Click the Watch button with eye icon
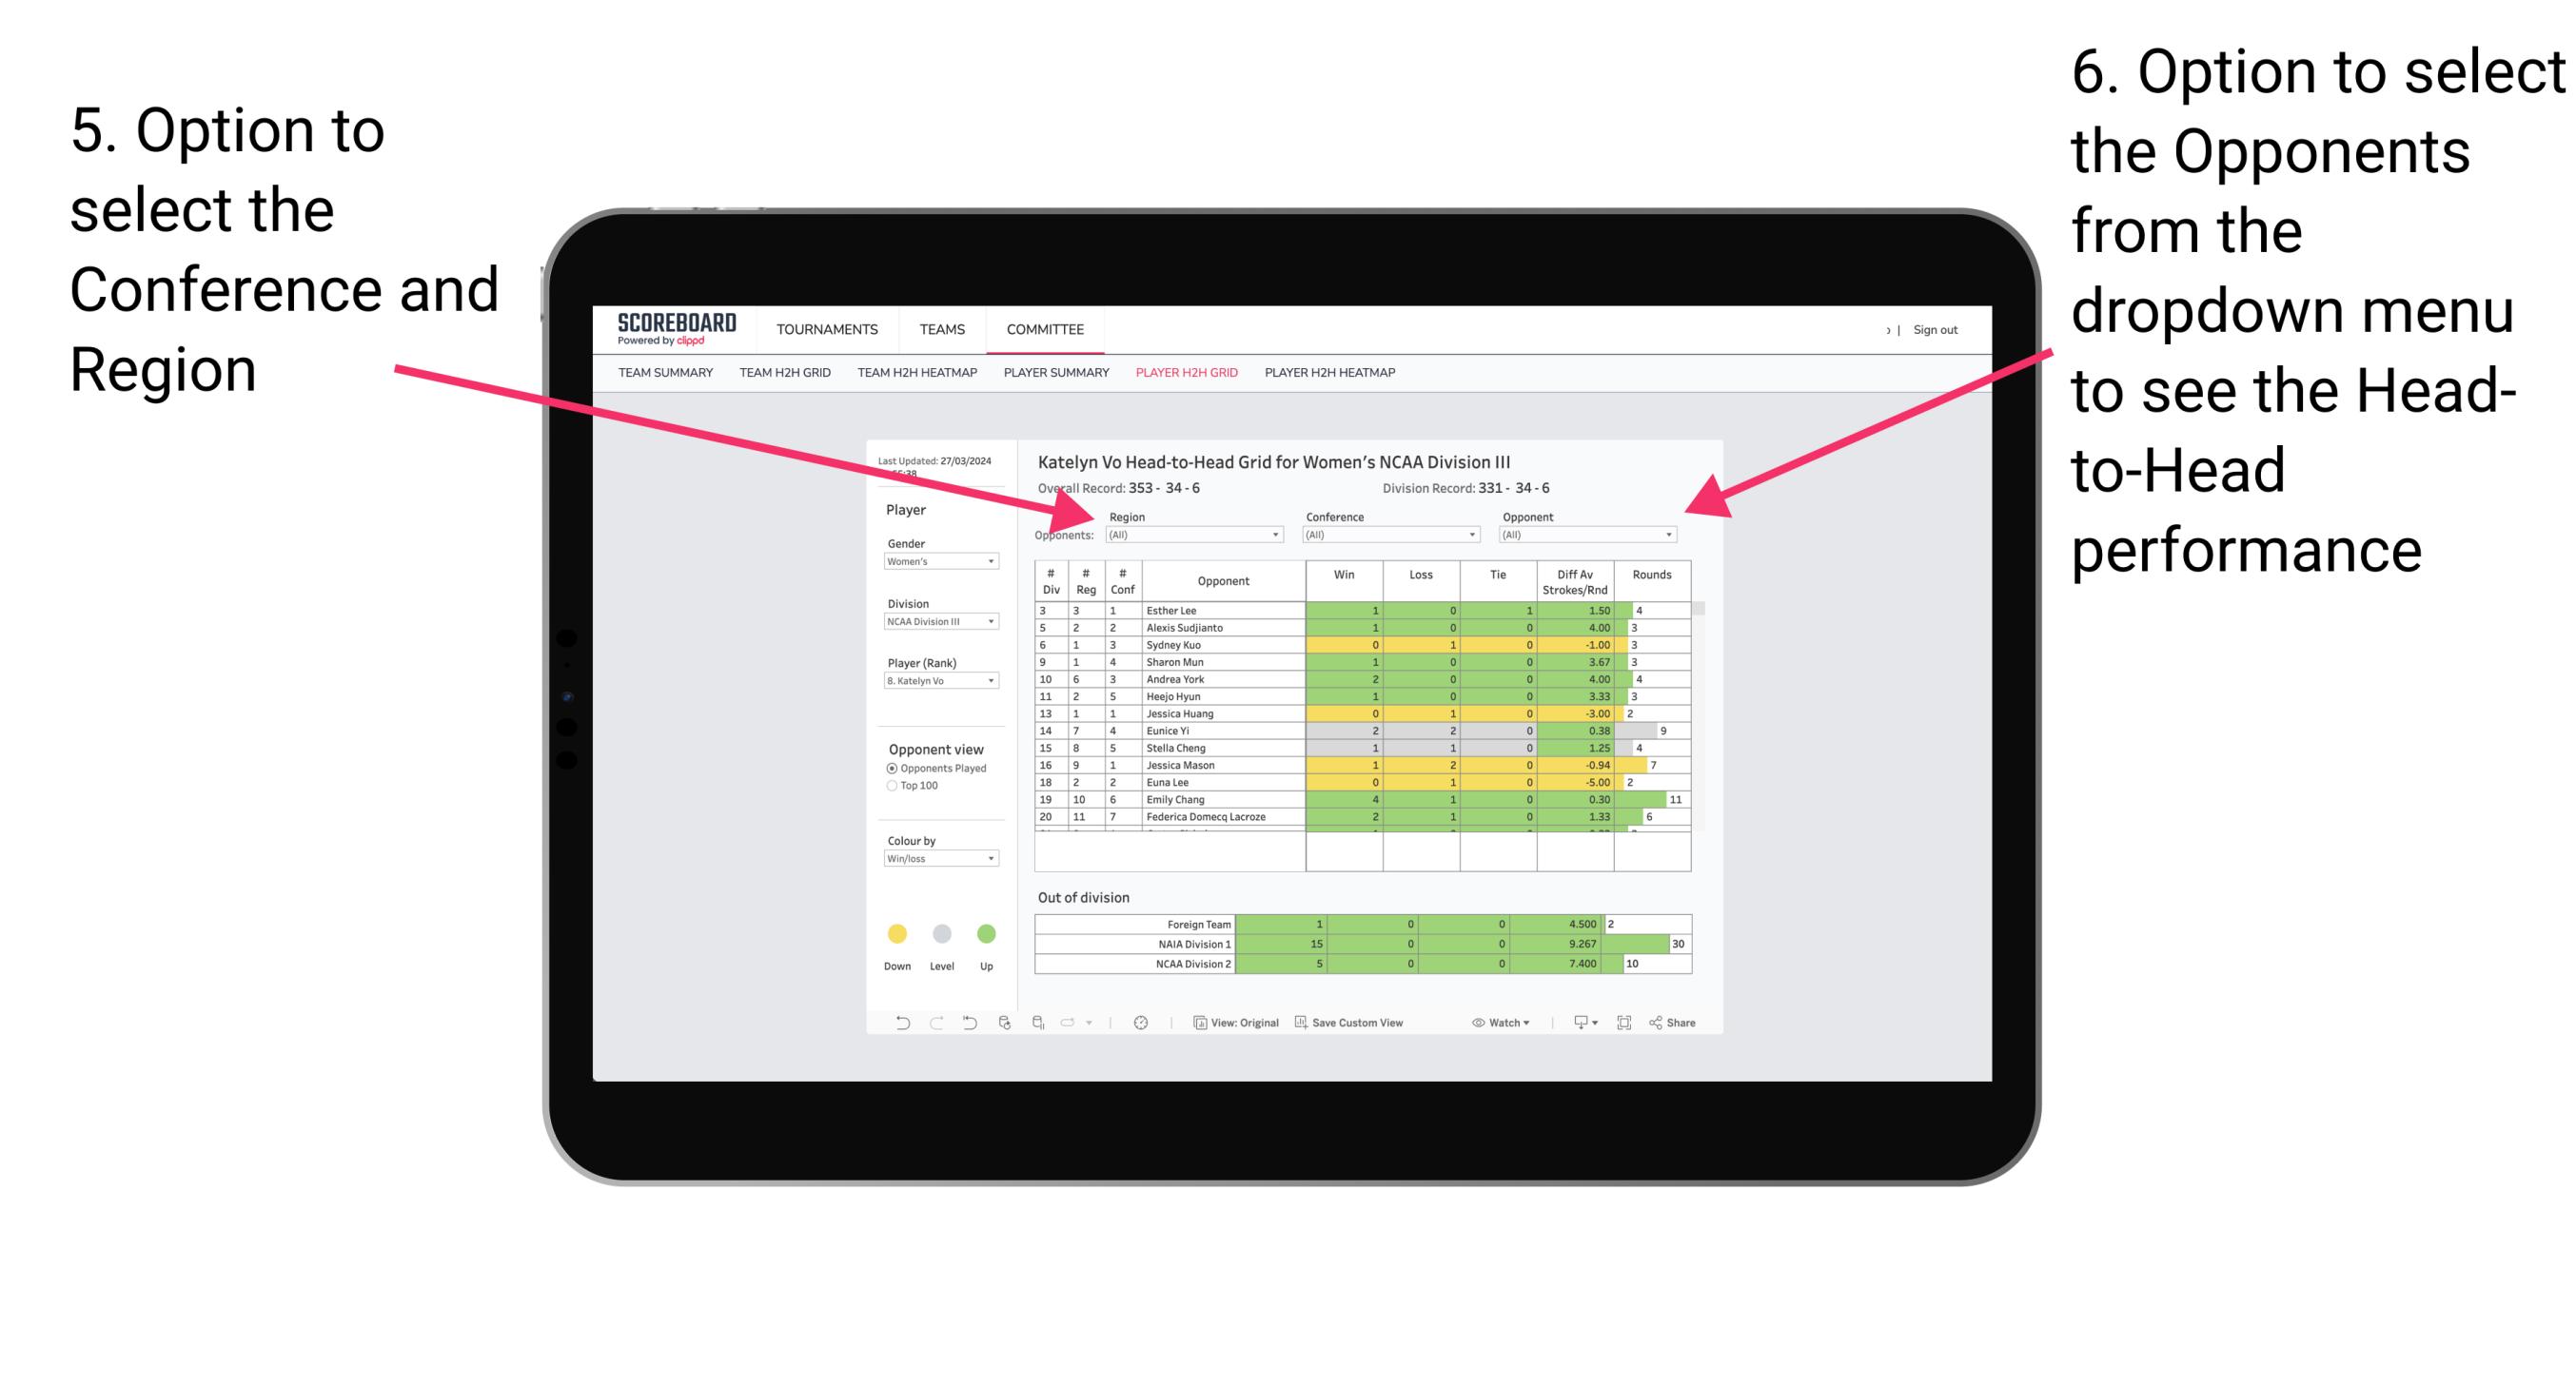 (1495, 1025)
